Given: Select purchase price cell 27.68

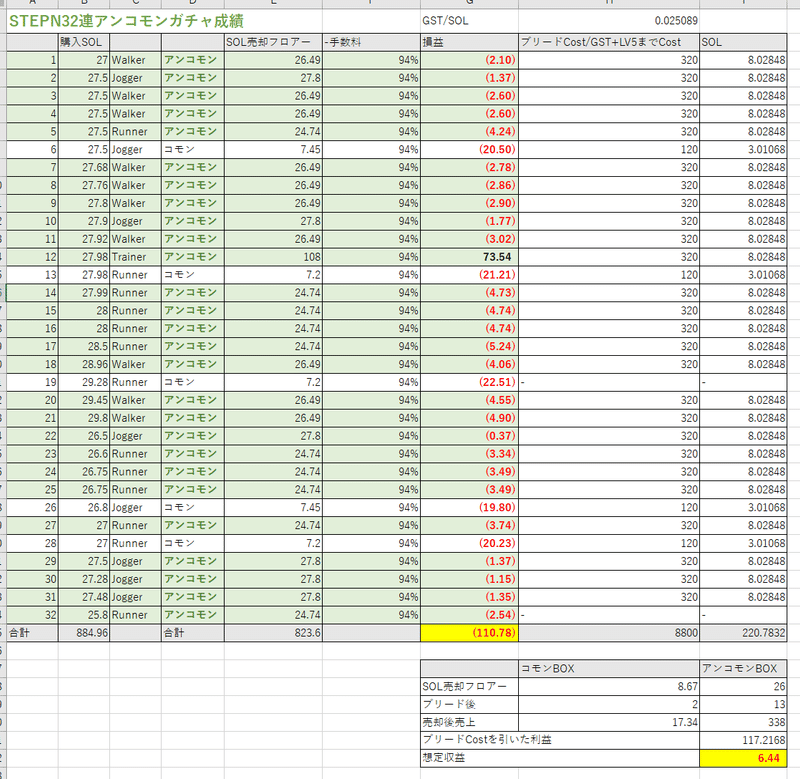Looking at the screenshot, I should (x=84, y=167).
